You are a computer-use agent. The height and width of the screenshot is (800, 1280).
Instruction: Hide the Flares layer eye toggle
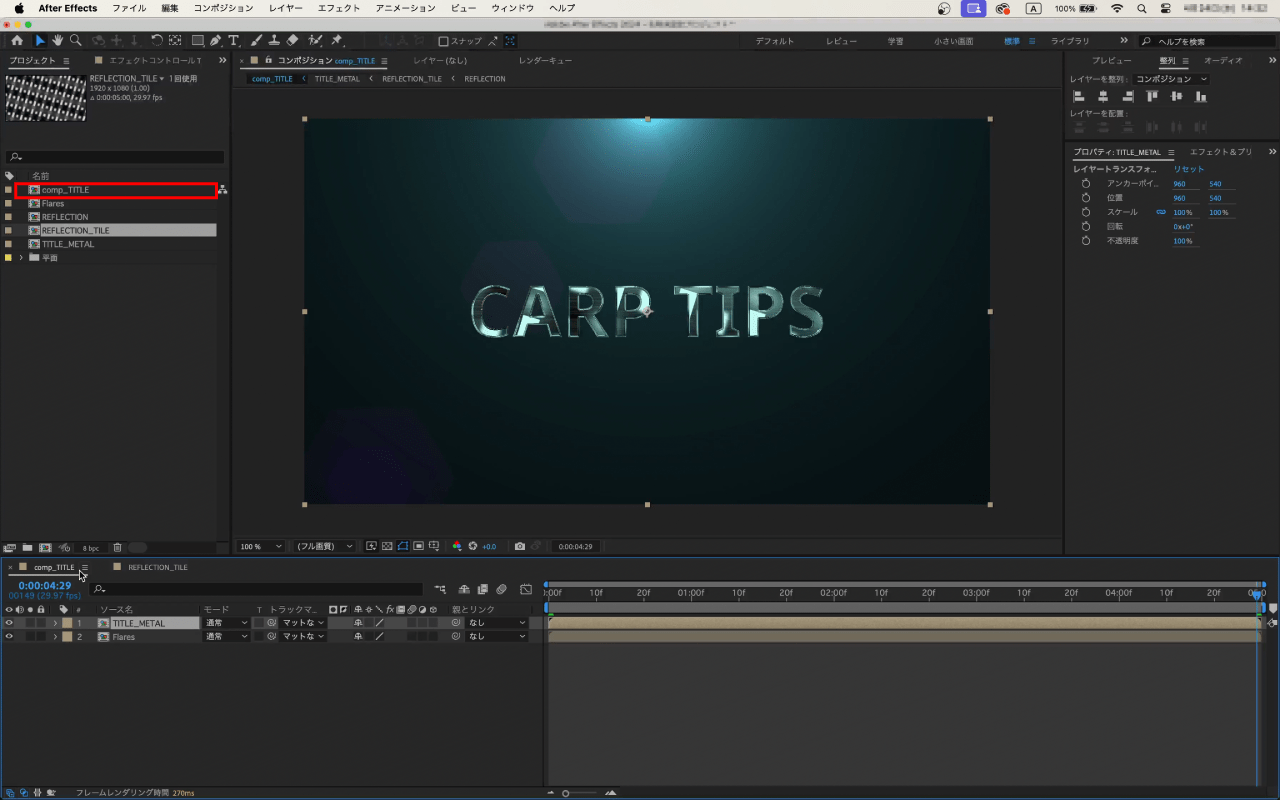tap(9, 637)
